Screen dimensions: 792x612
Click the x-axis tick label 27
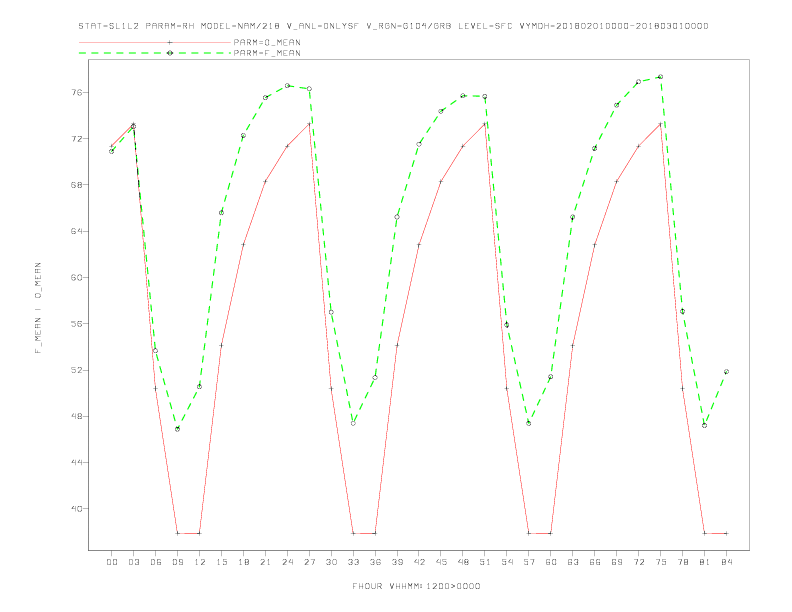(x=309, y=562)
